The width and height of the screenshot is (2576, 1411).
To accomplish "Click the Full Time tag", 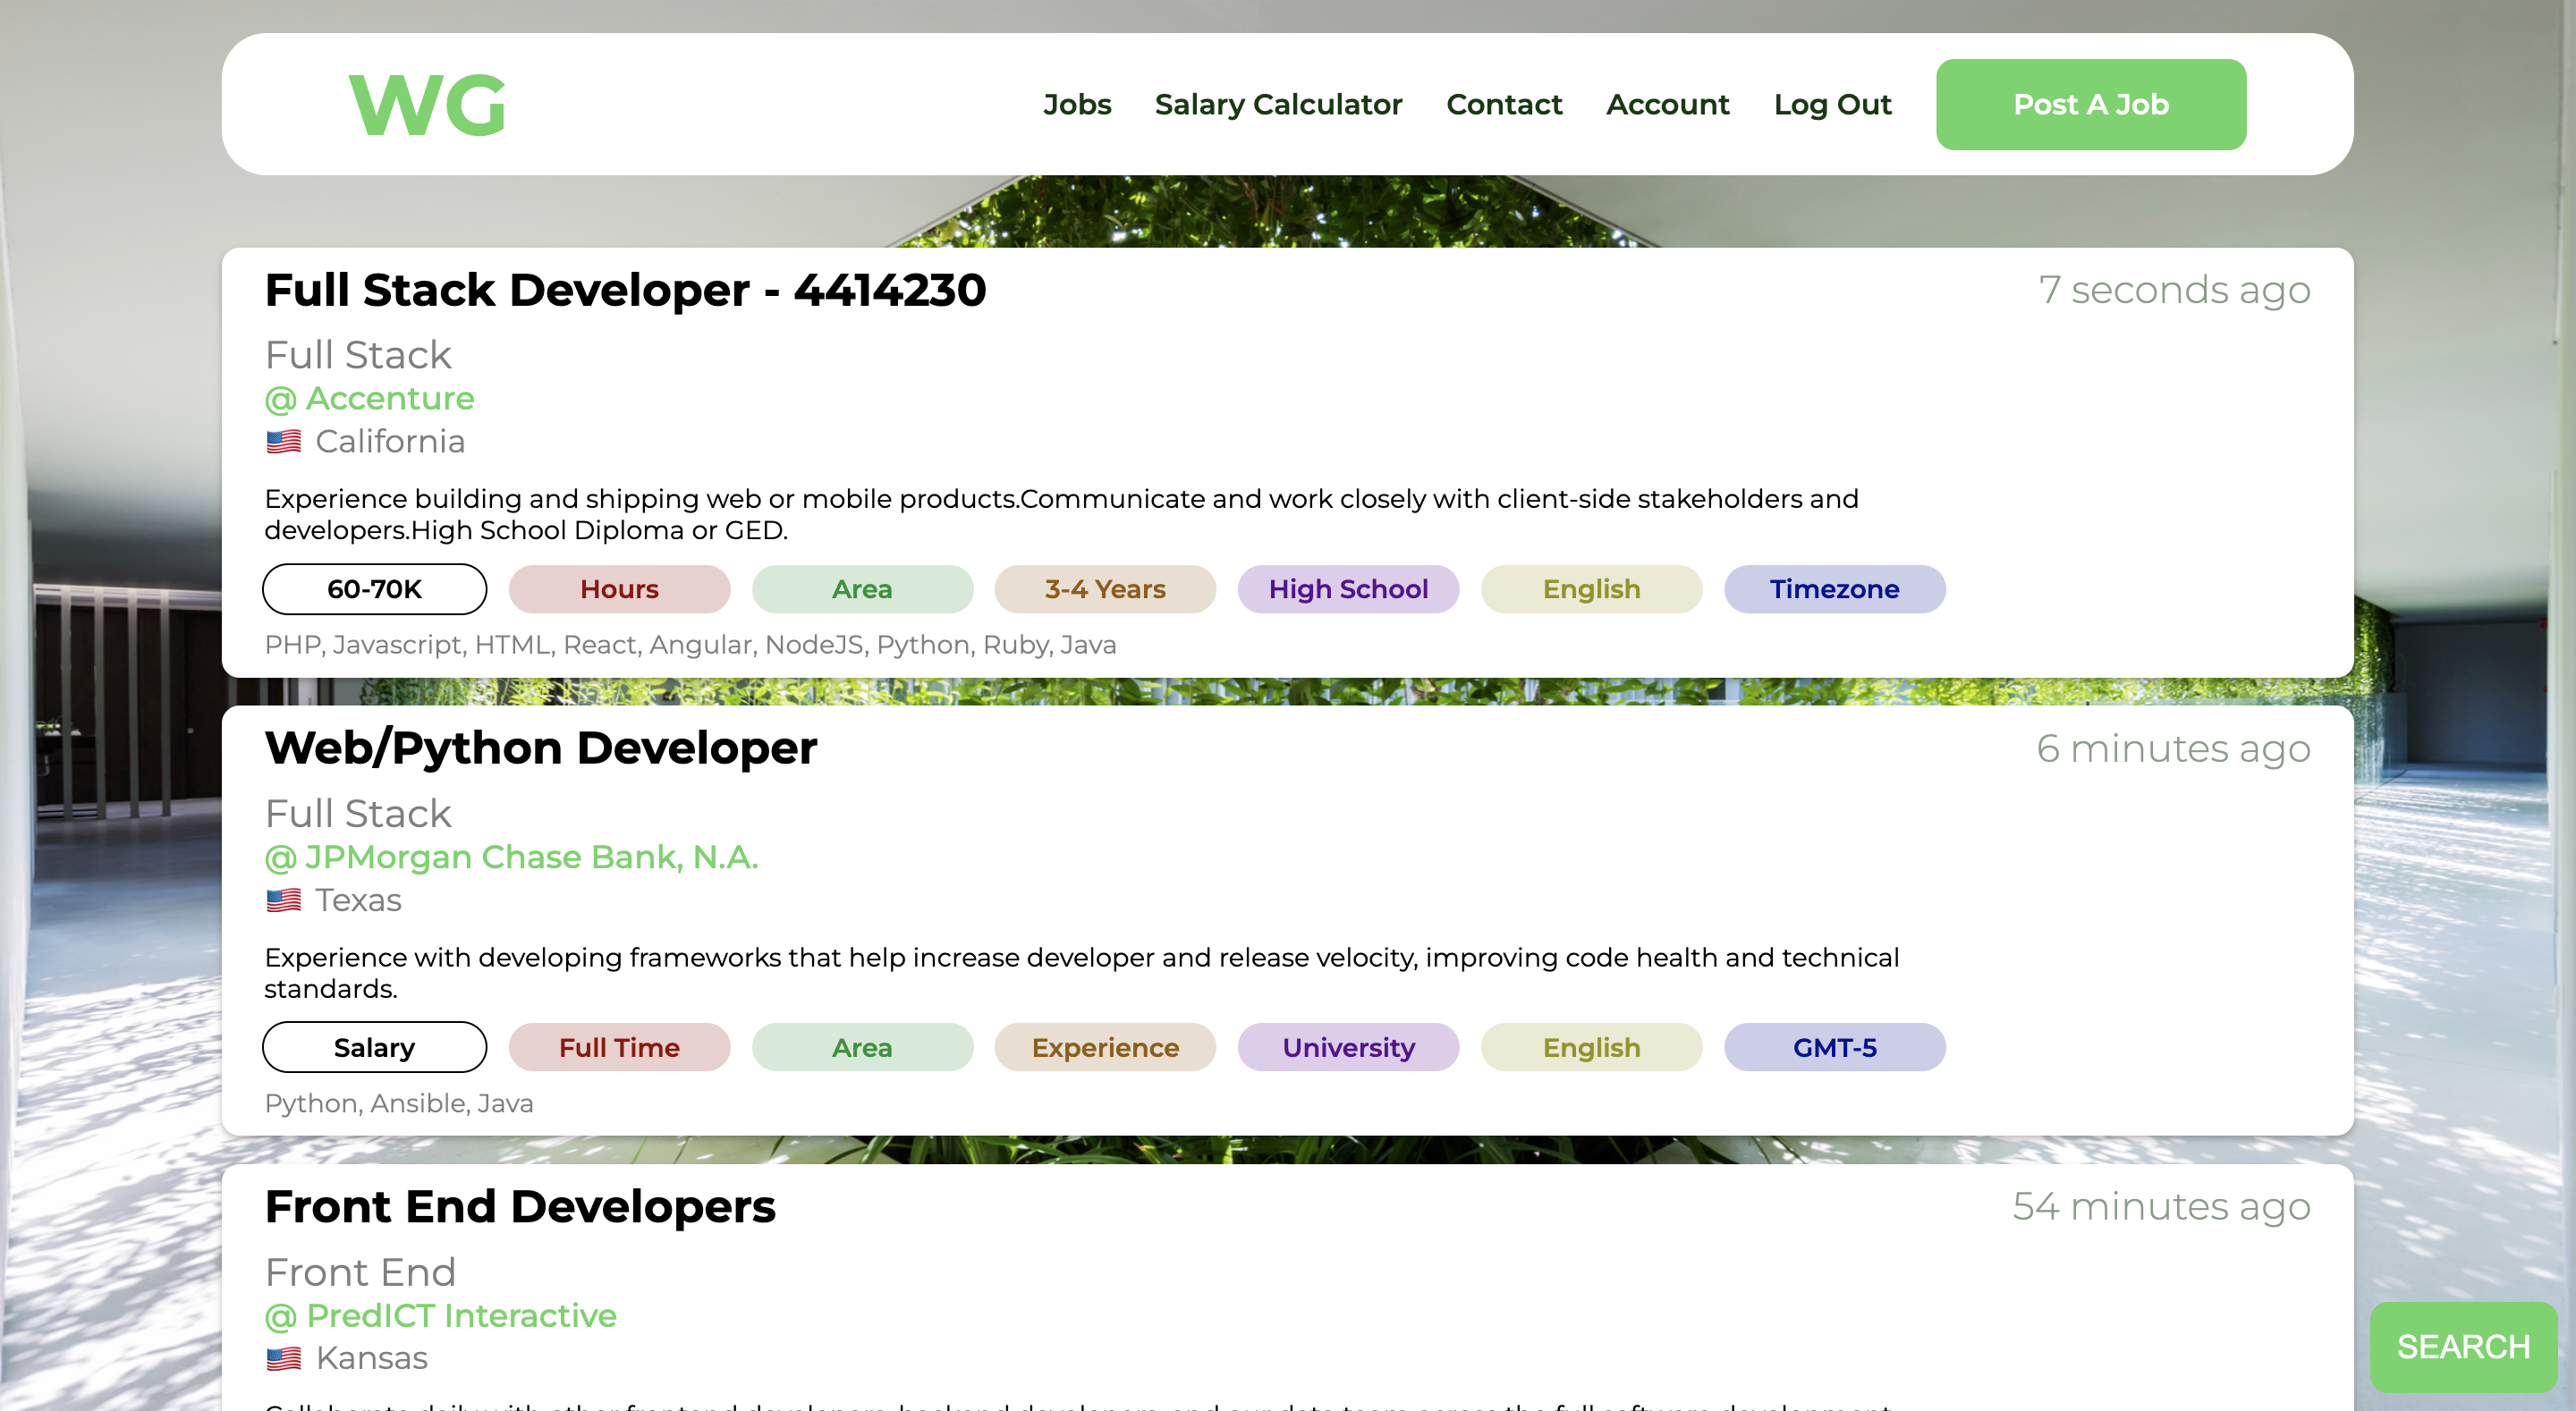I will coord(619,1047).
